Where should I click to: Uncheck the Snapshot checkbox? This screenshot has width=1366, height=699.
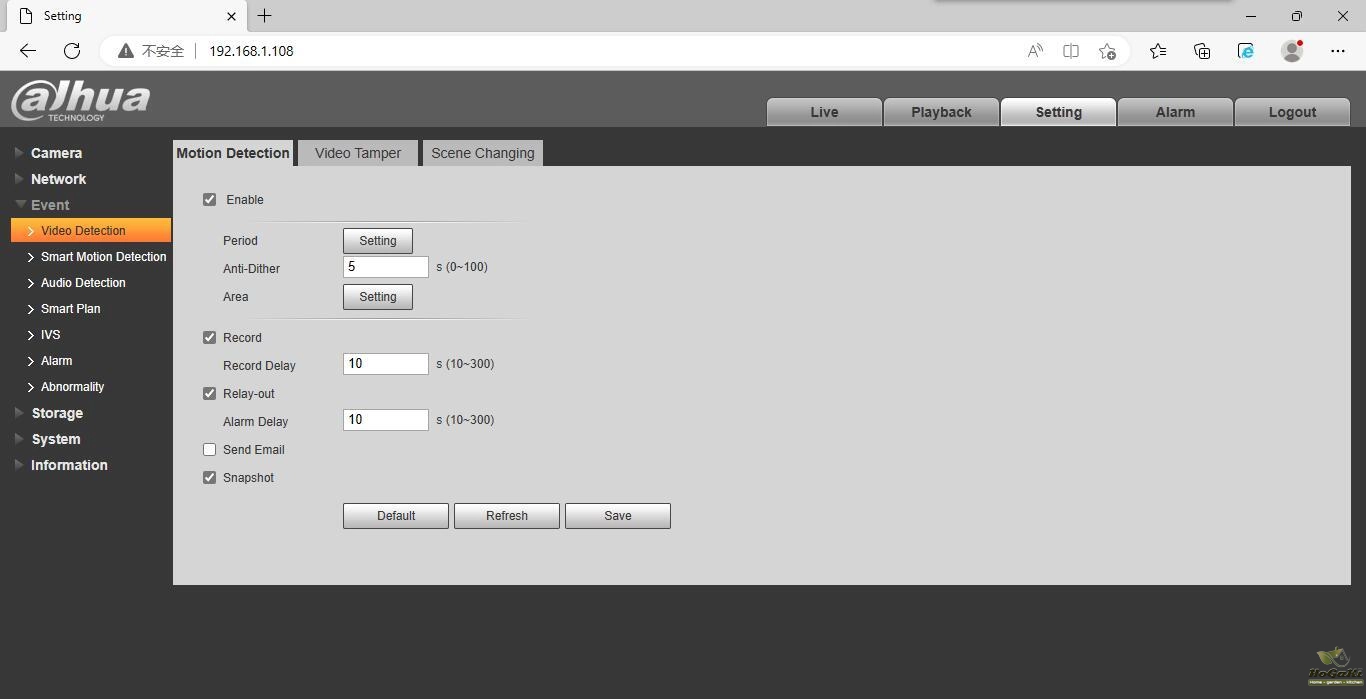click(210, 478)
